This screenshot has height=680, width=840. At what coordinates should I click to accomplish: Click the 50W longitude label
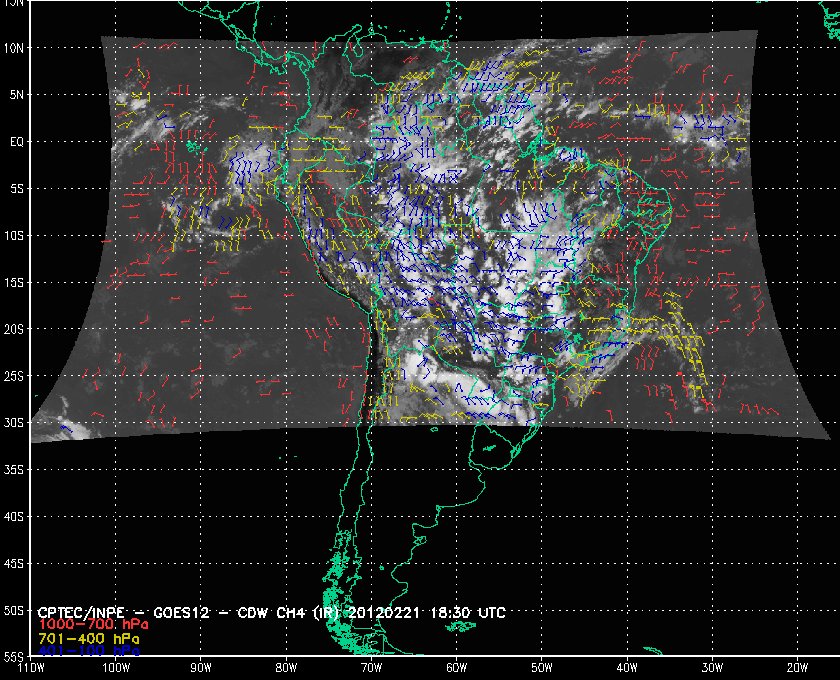(542, 668)
